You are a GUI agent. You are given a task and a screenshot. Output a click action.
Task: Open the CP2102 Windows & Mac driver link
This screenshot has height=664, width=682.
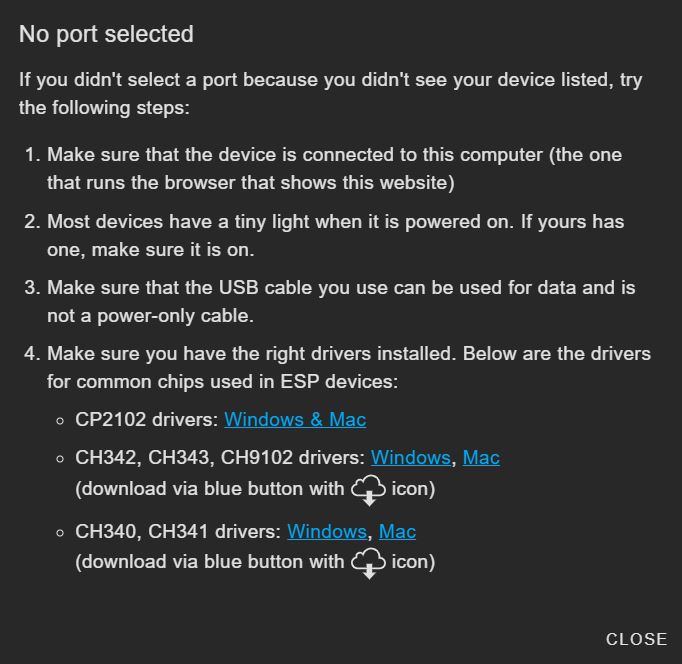pyautogui.click(x=295, y=420)
